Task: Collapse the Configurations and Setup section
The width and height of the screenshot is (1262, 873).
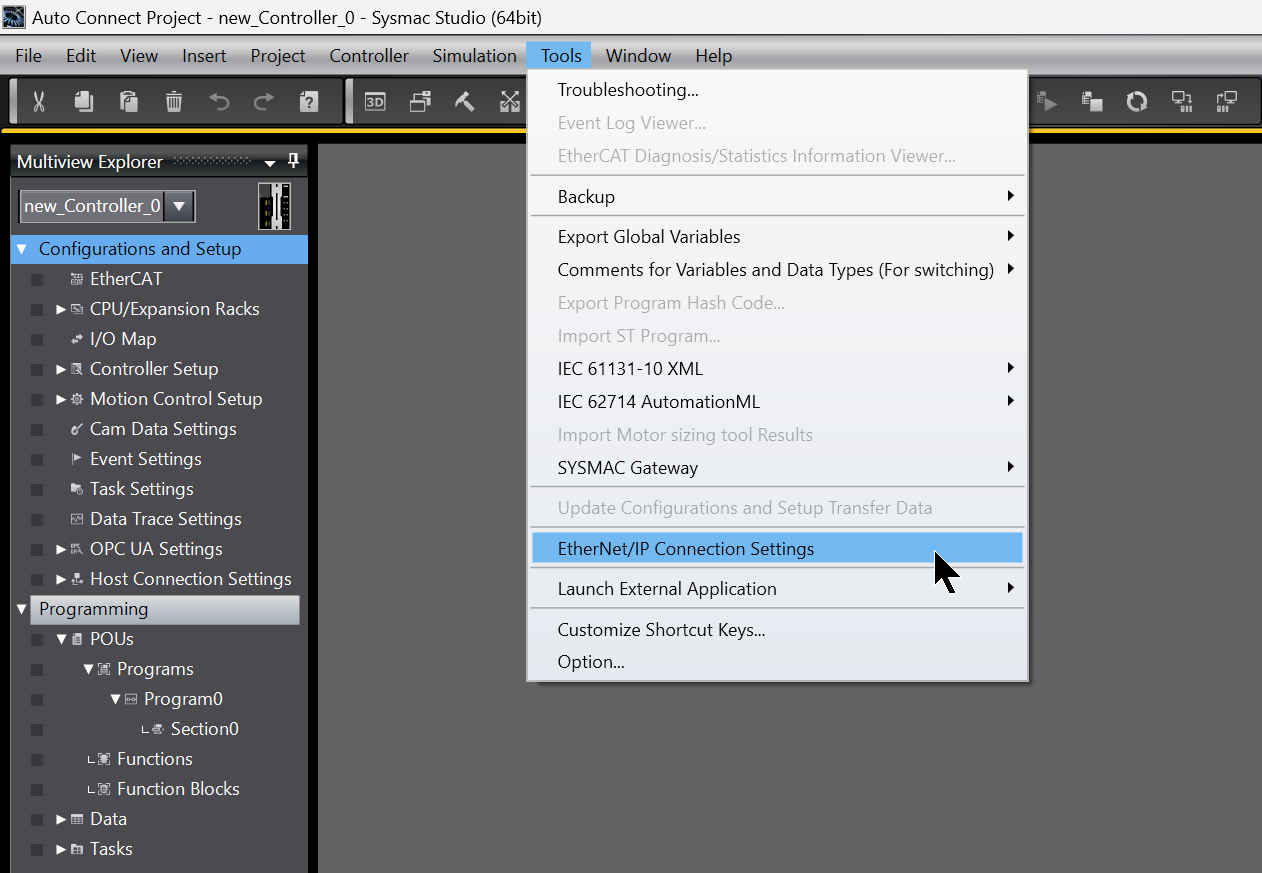Action: click(22, 249)
